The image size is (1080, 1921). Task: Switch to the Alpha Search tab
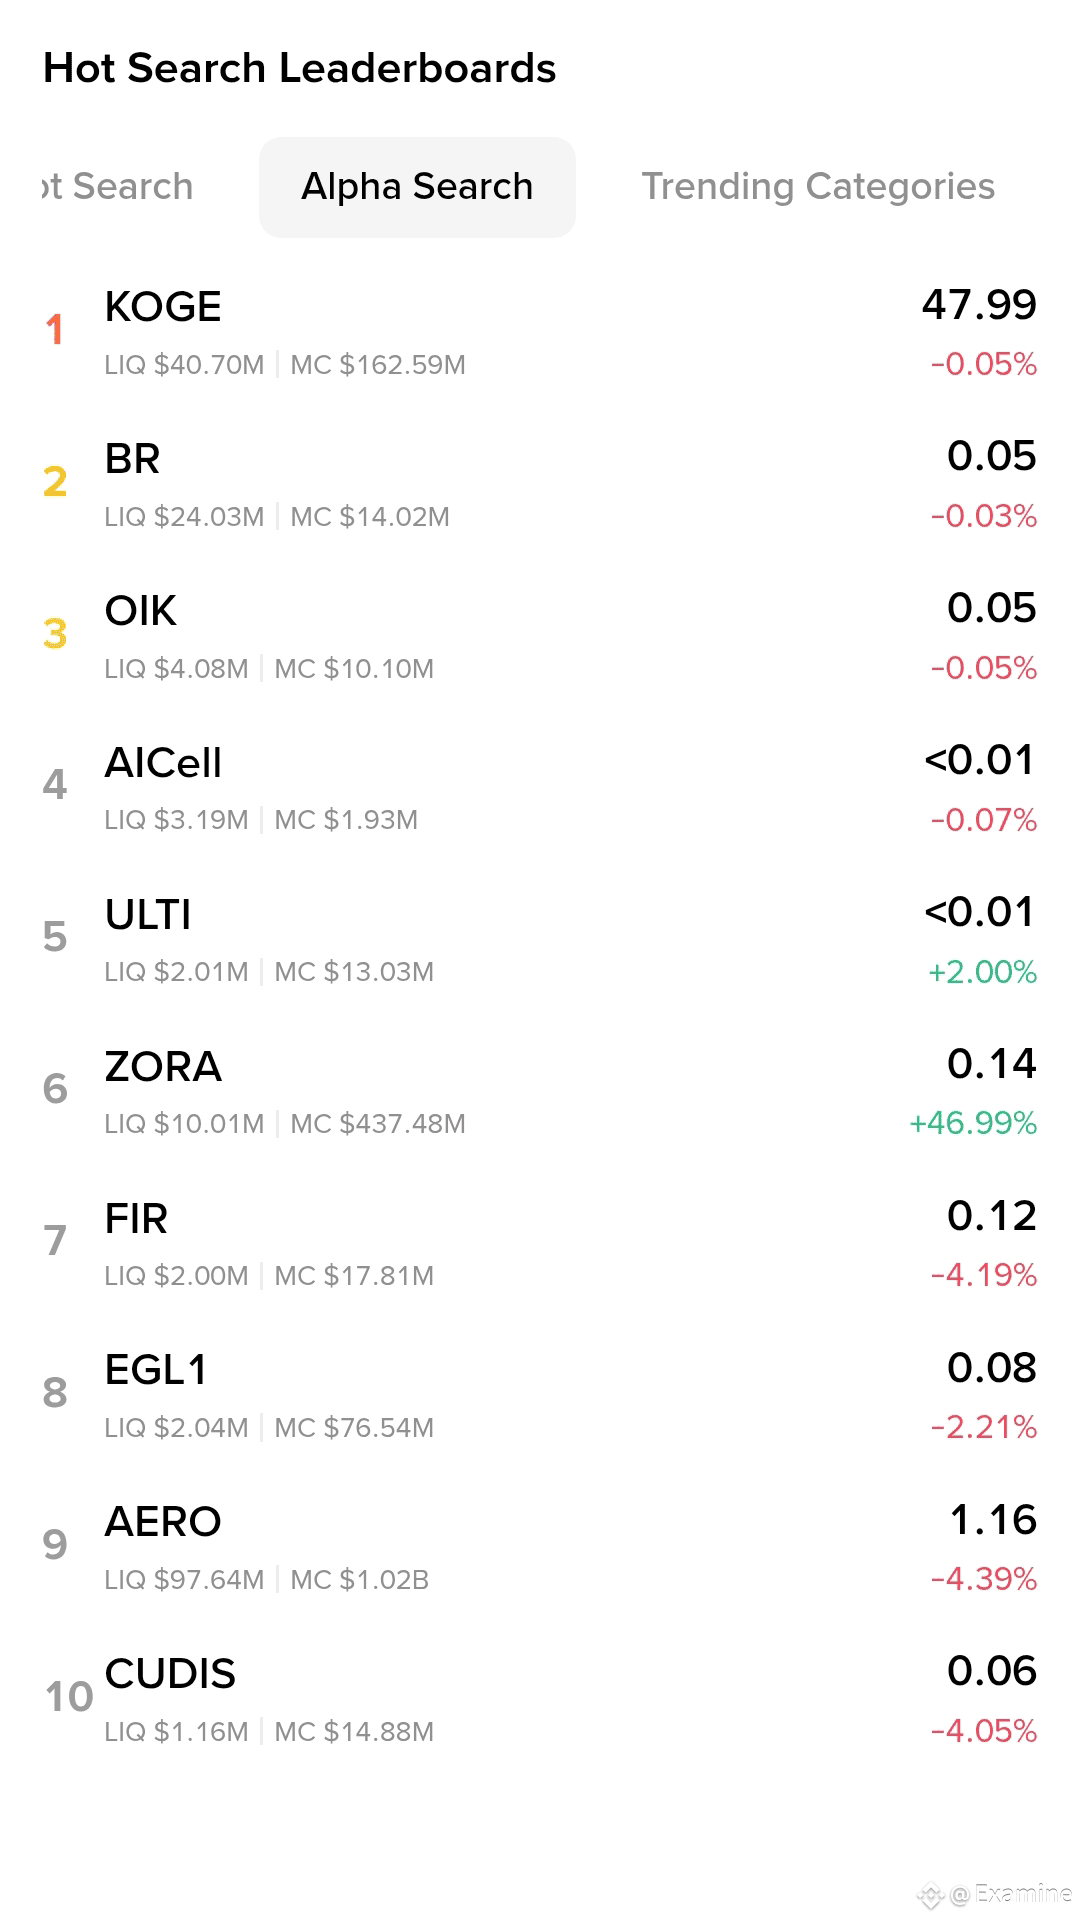[417, 187]
